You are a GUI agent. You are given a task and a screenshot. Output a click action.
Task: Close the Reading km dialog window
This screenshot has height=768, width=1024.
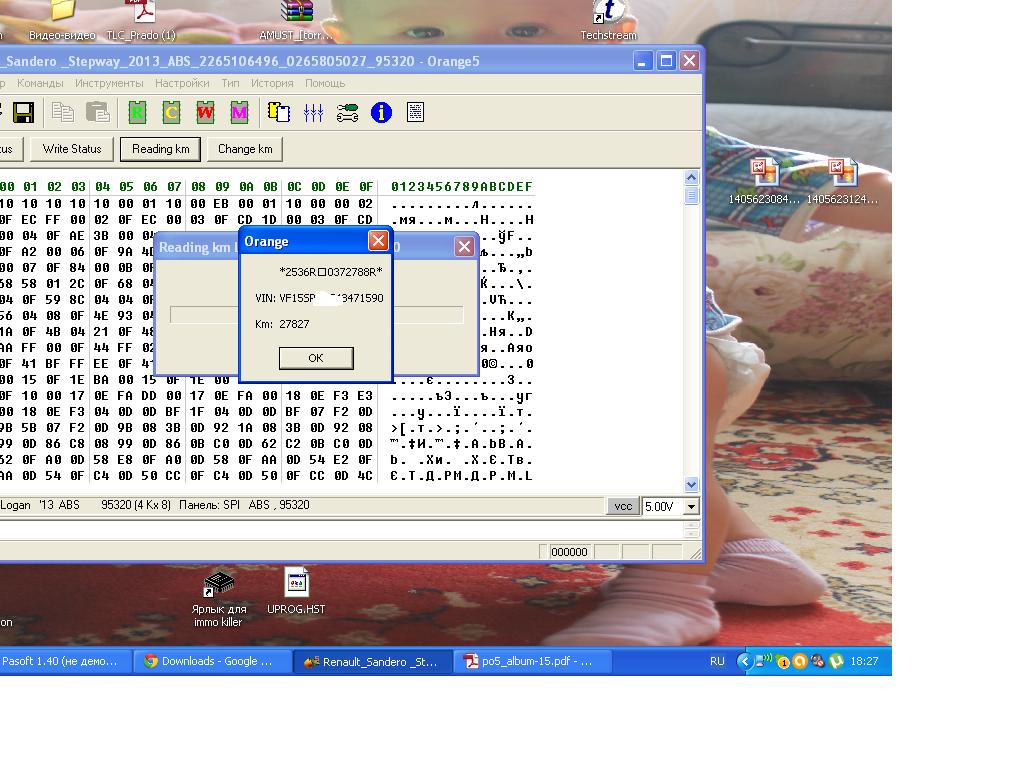click(464, 247)
